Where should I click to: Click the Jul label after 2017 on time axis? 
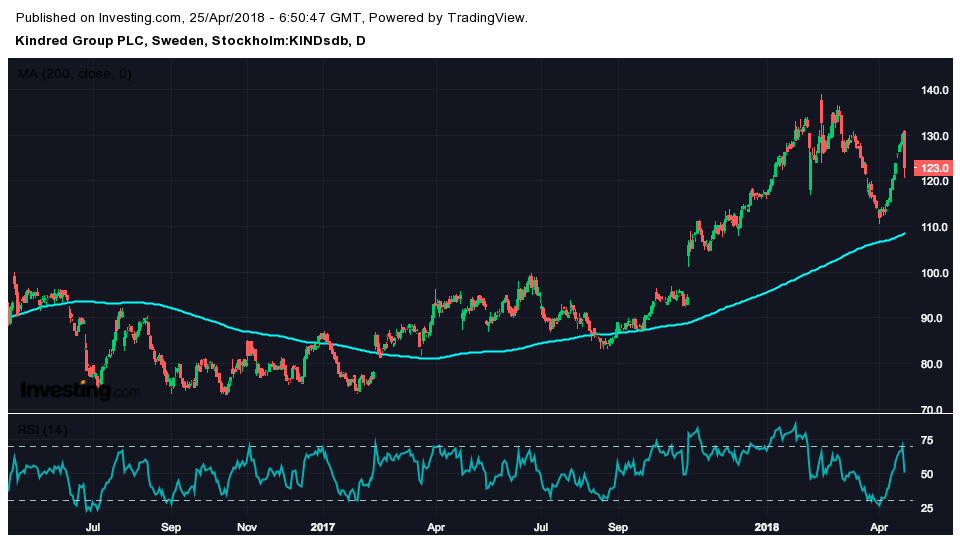click(541, 527)
